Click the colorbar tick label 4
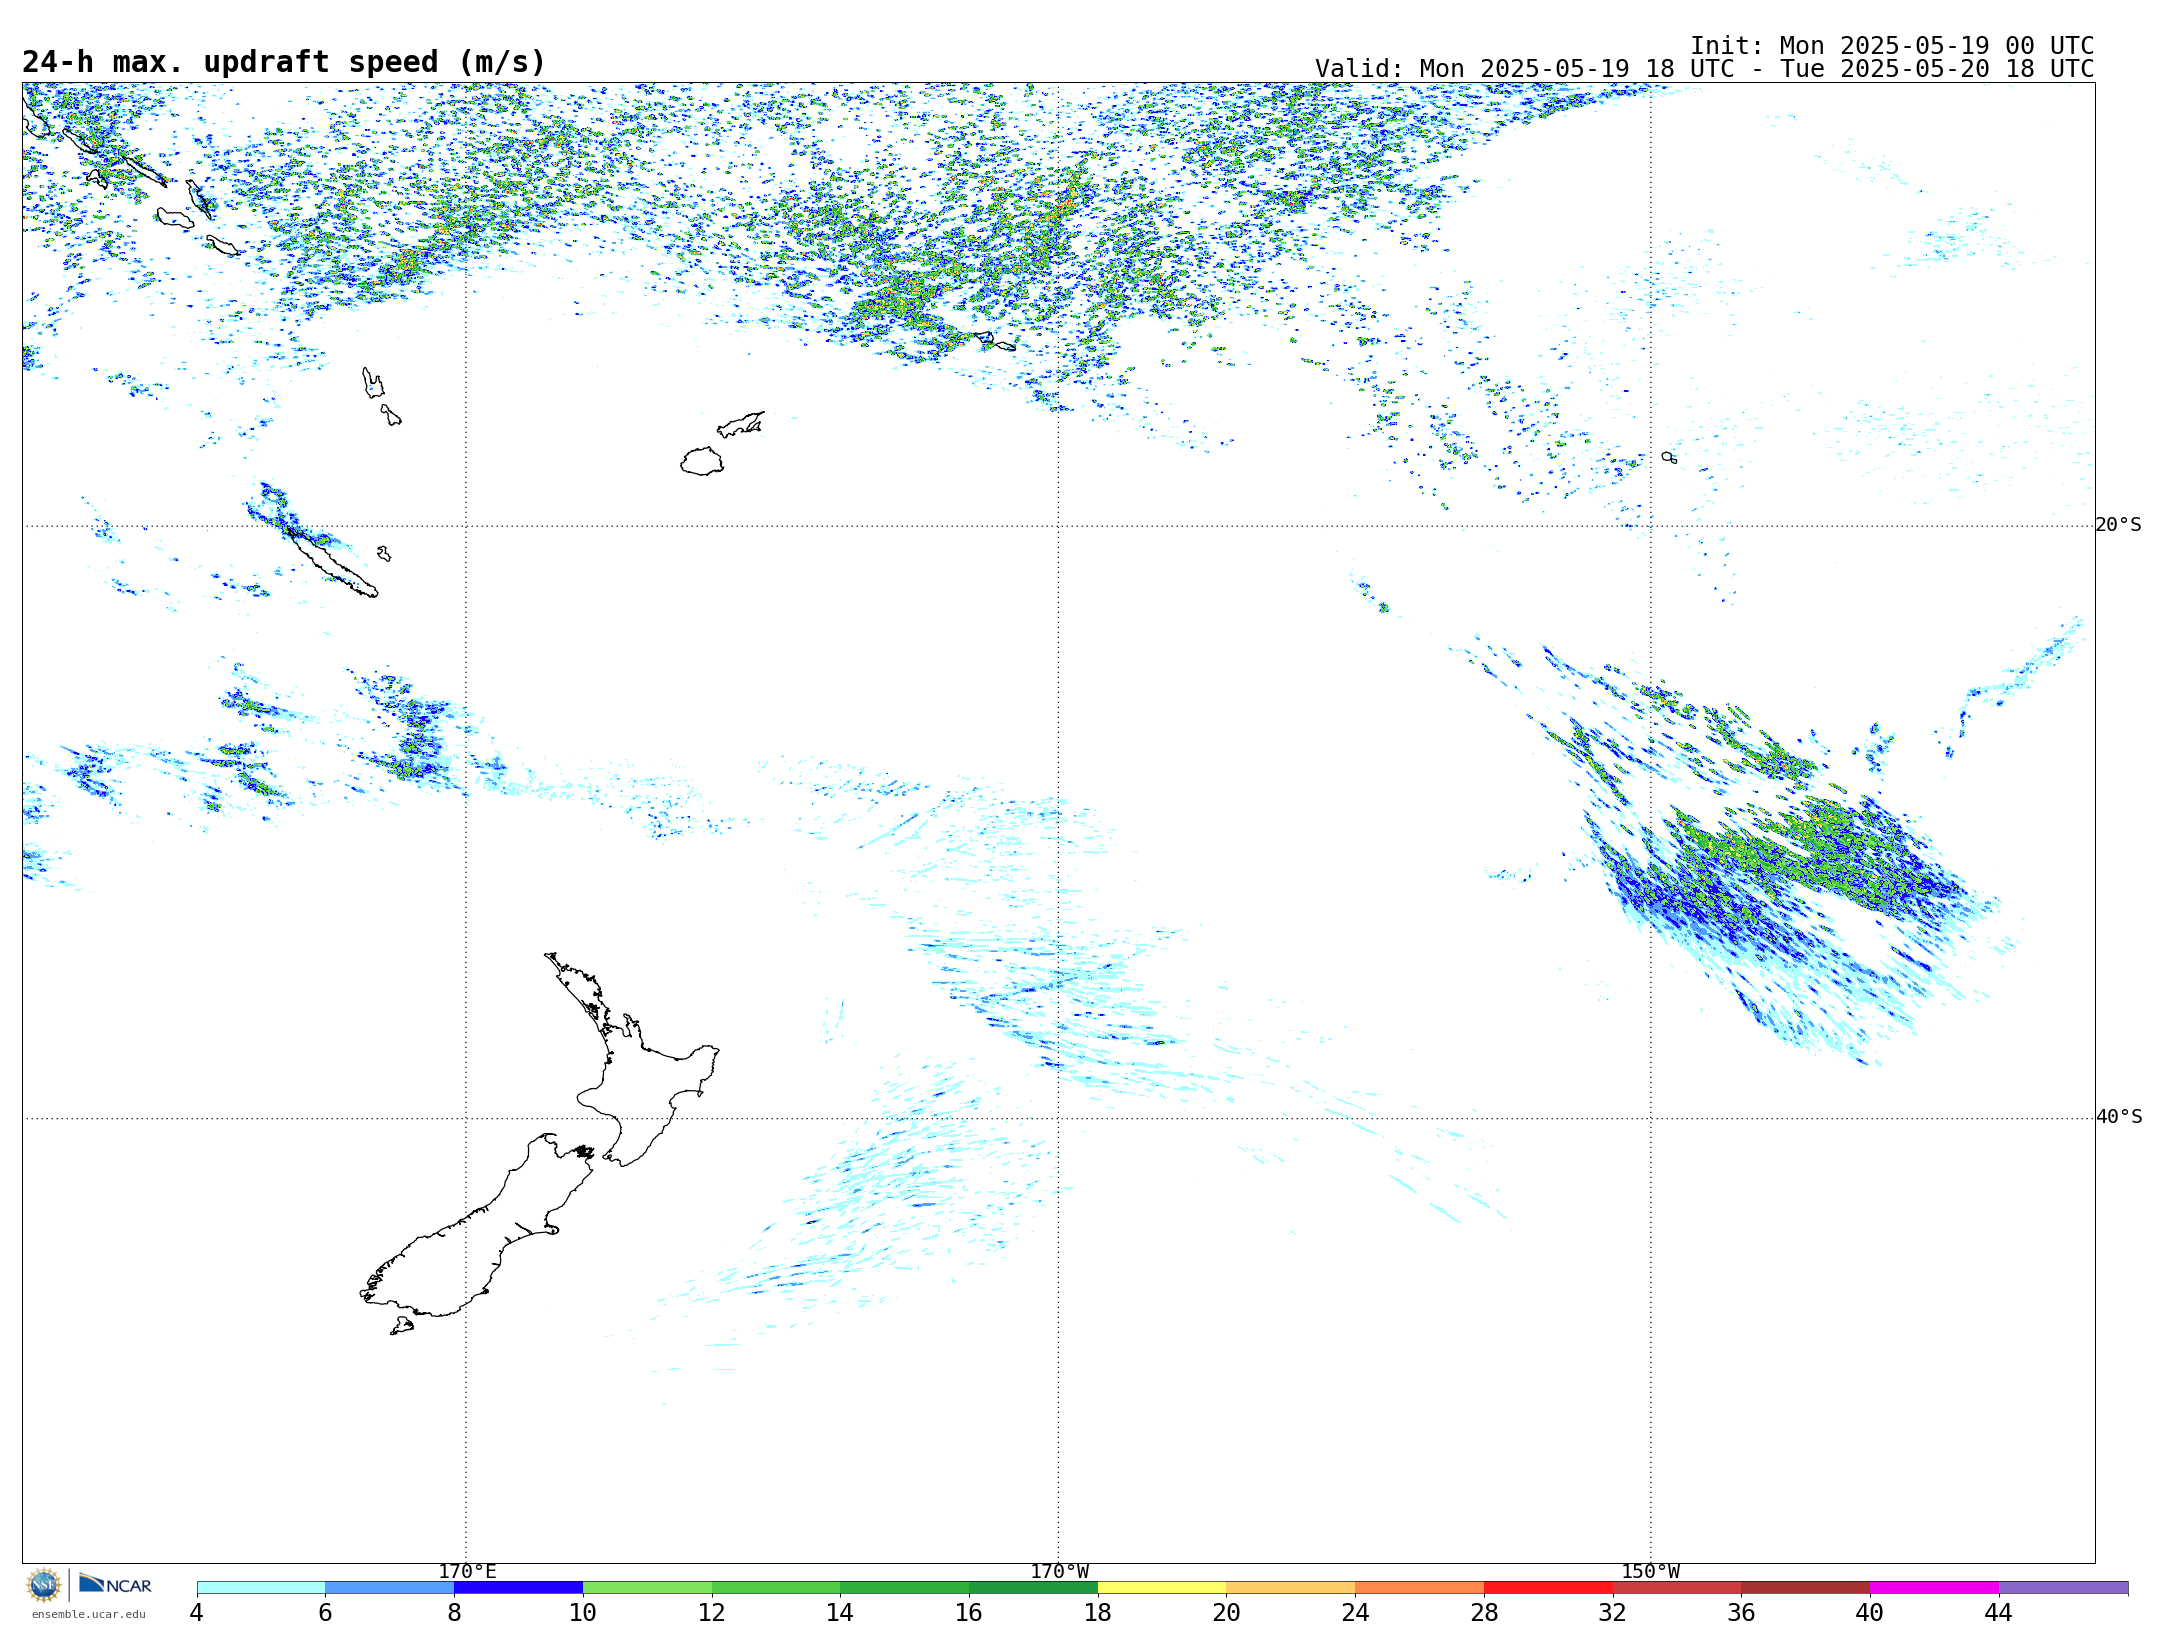The image size is (2160, 1626). tap(197, 1612)
